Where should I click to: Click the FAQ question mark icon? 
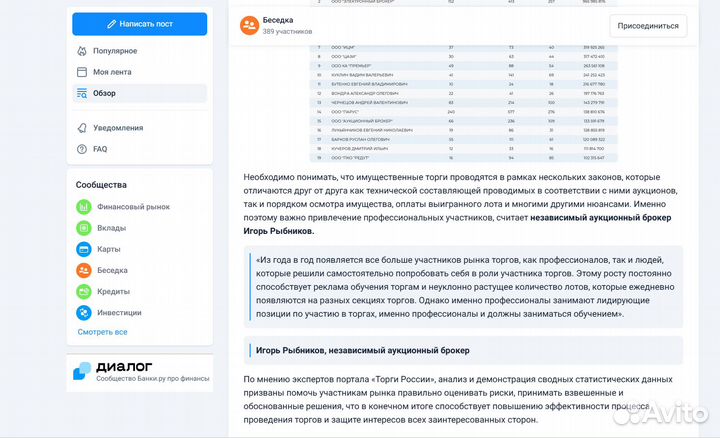click(x=82, y=149)
